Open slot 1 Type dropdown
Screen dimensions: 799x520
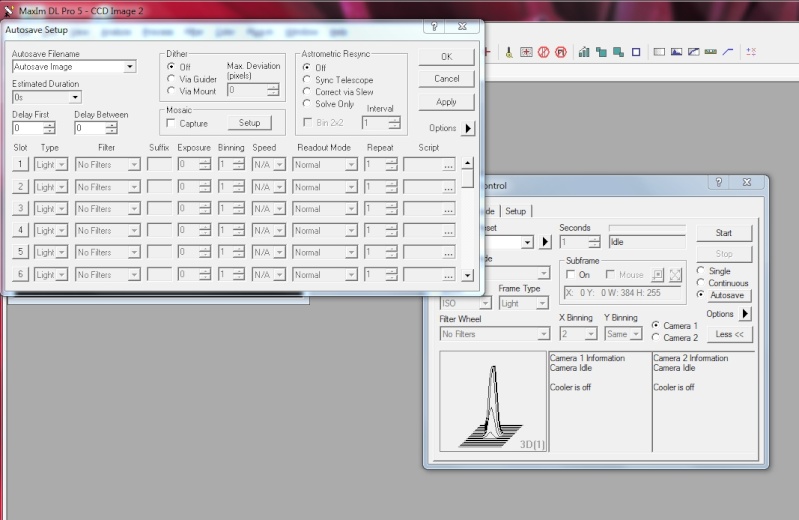click(62, 165)
